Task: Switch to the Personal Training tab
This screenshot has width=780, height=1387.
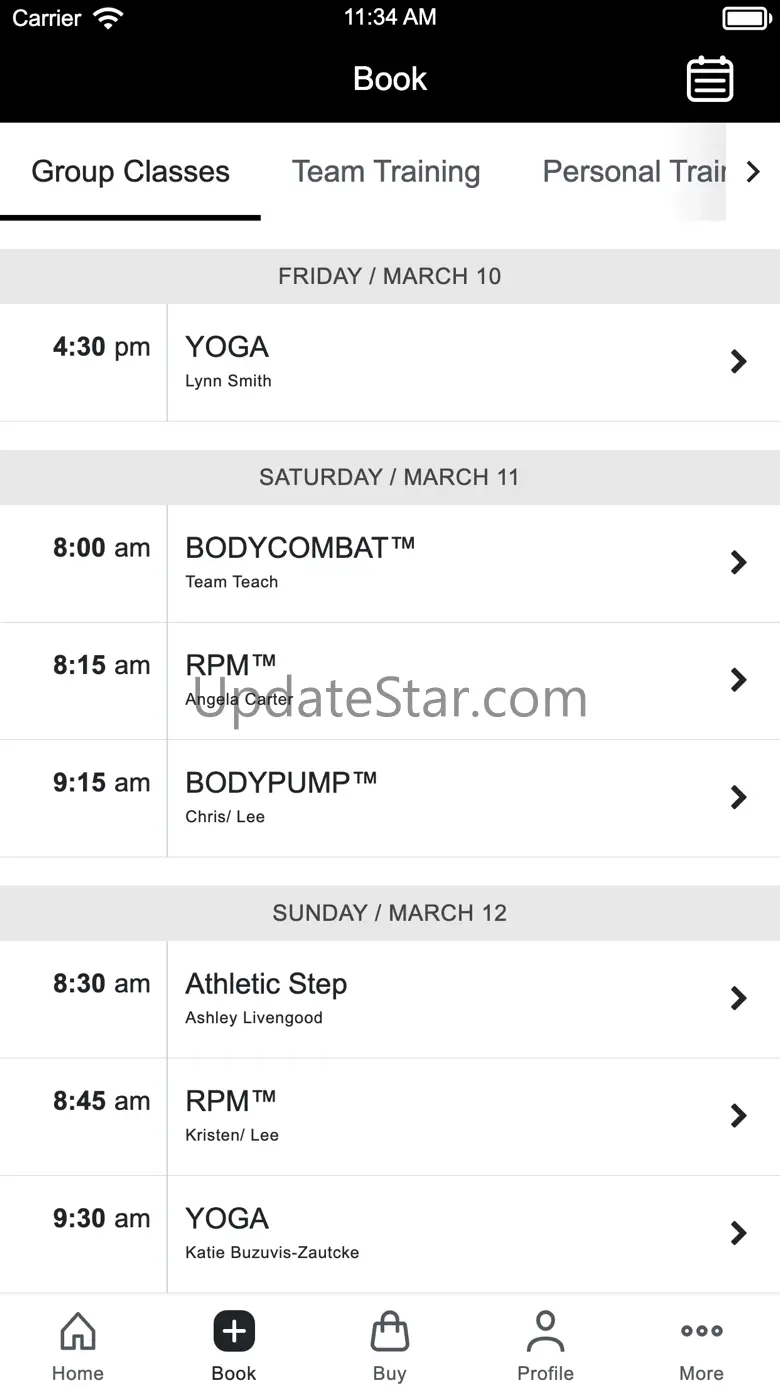Action: (633, 172)
